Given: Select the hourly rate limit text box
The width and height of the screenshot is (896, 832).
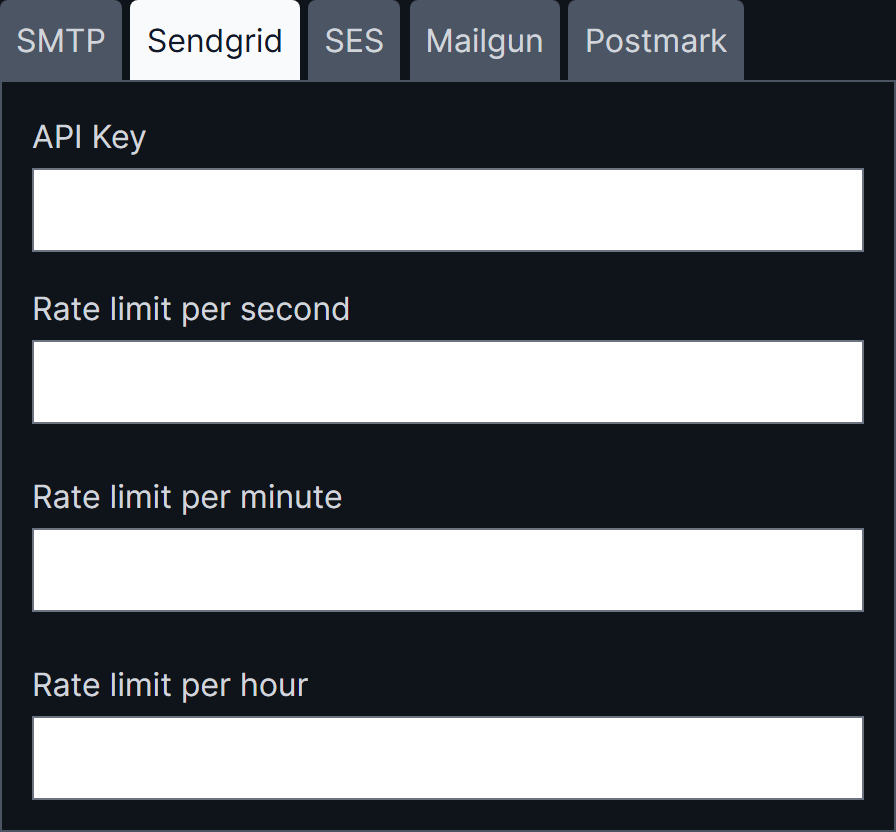Looking at the screenshot, I should point(448,758).
